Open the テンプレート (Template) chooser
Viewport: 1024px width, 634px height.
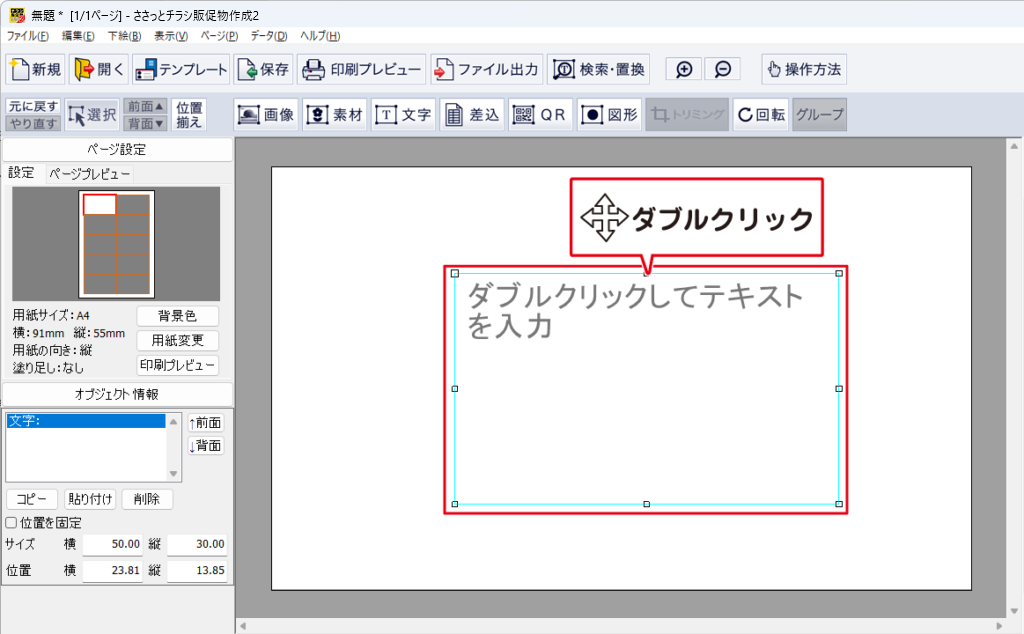181,70
